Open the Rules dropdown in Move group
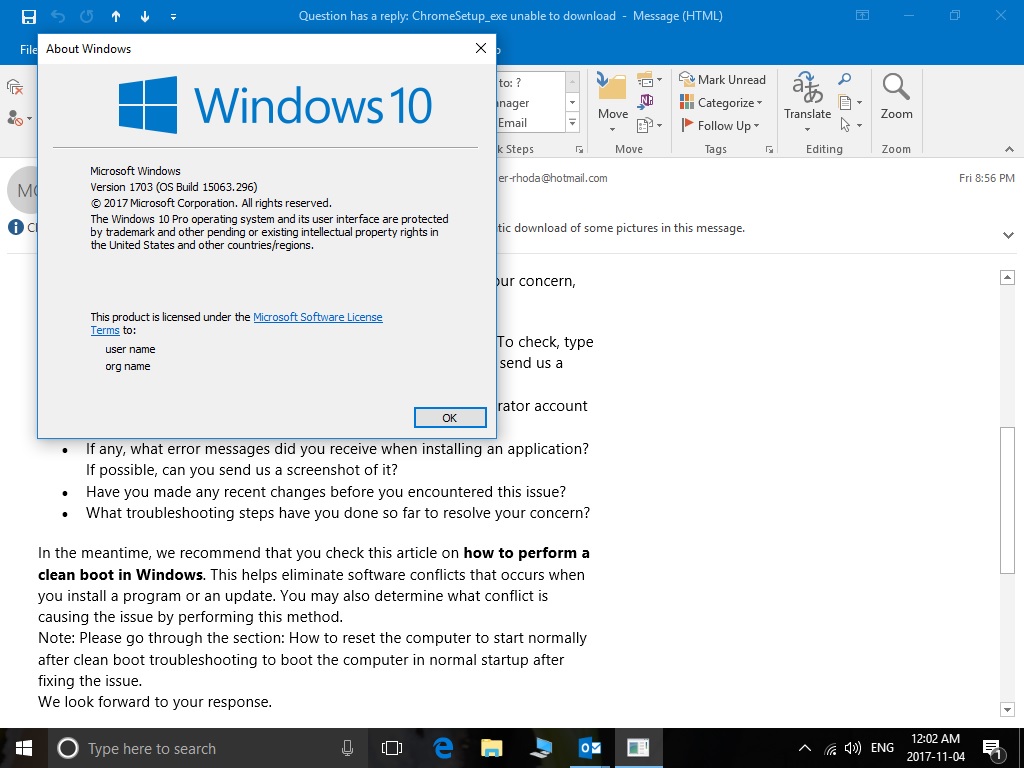1024x768 pixels. pyautogui.click(x=649, y=80)
